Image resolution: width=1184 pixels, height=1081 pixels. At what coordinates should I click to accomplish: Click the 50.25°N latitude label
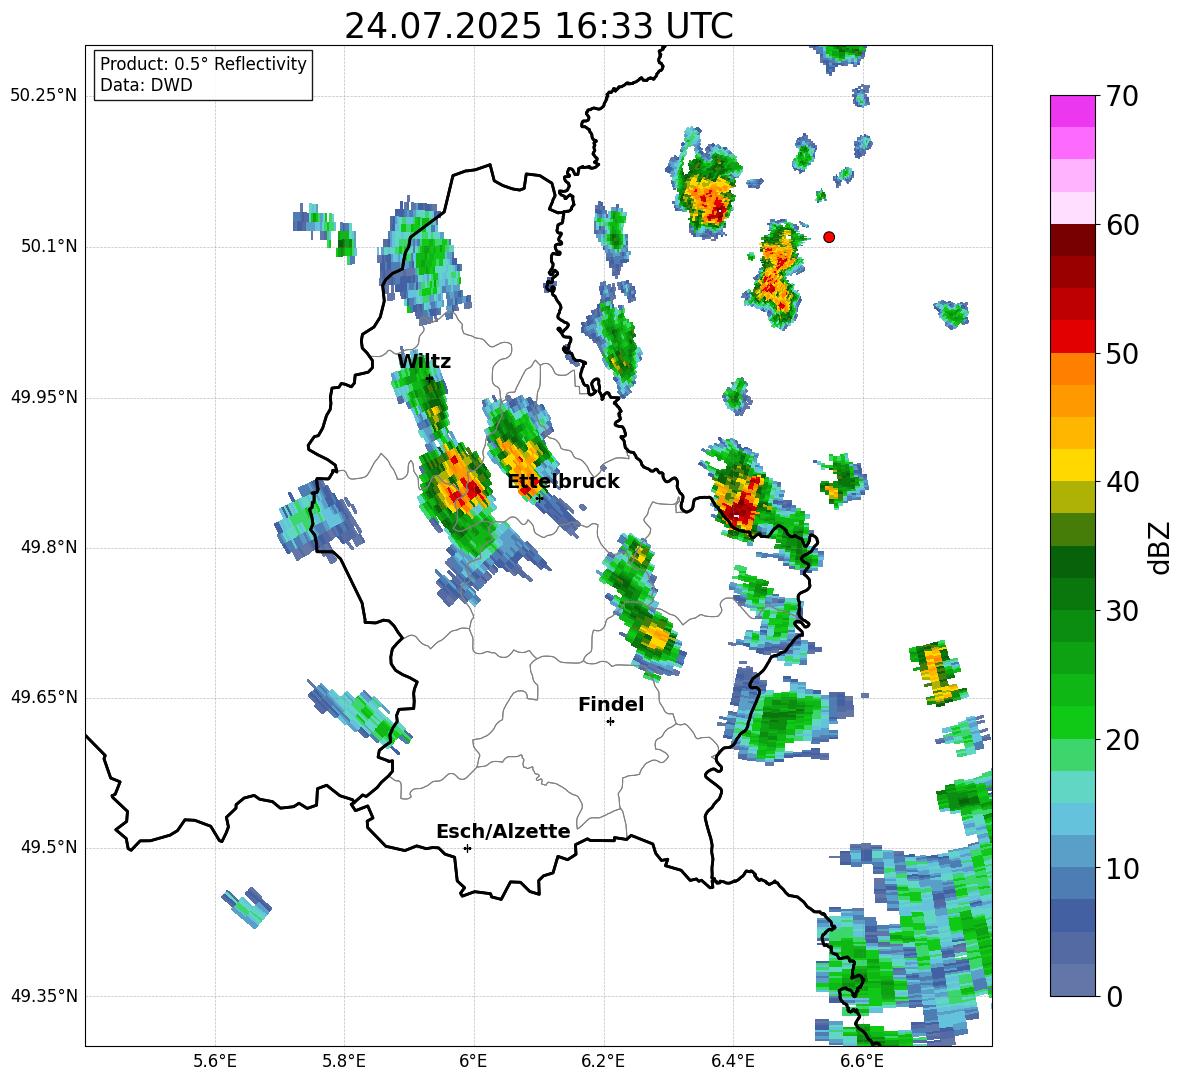coord(44,96)
